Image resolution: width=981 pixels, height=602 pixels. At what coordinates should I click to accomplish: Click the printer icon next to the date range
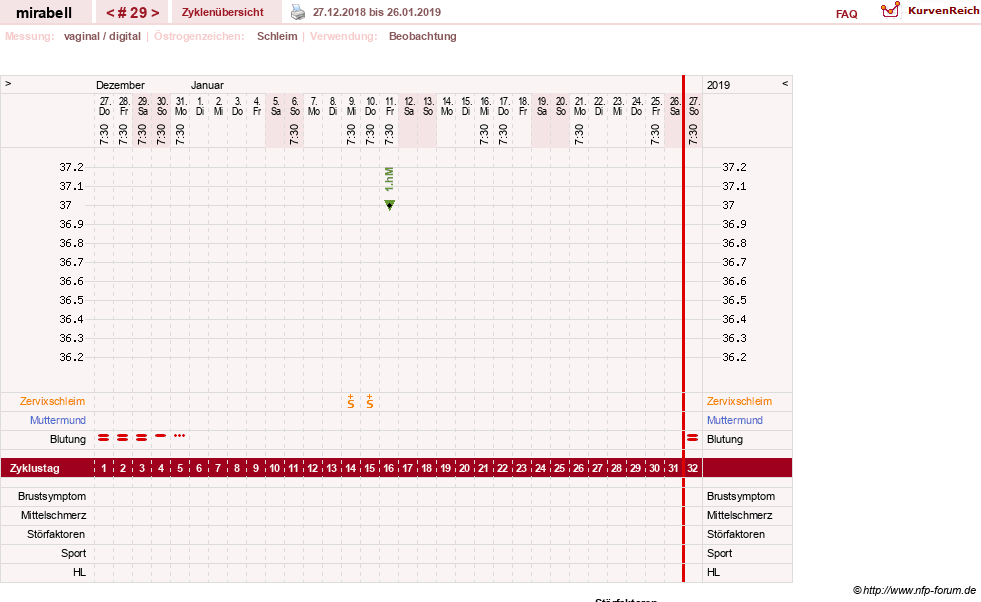(298, 12)
